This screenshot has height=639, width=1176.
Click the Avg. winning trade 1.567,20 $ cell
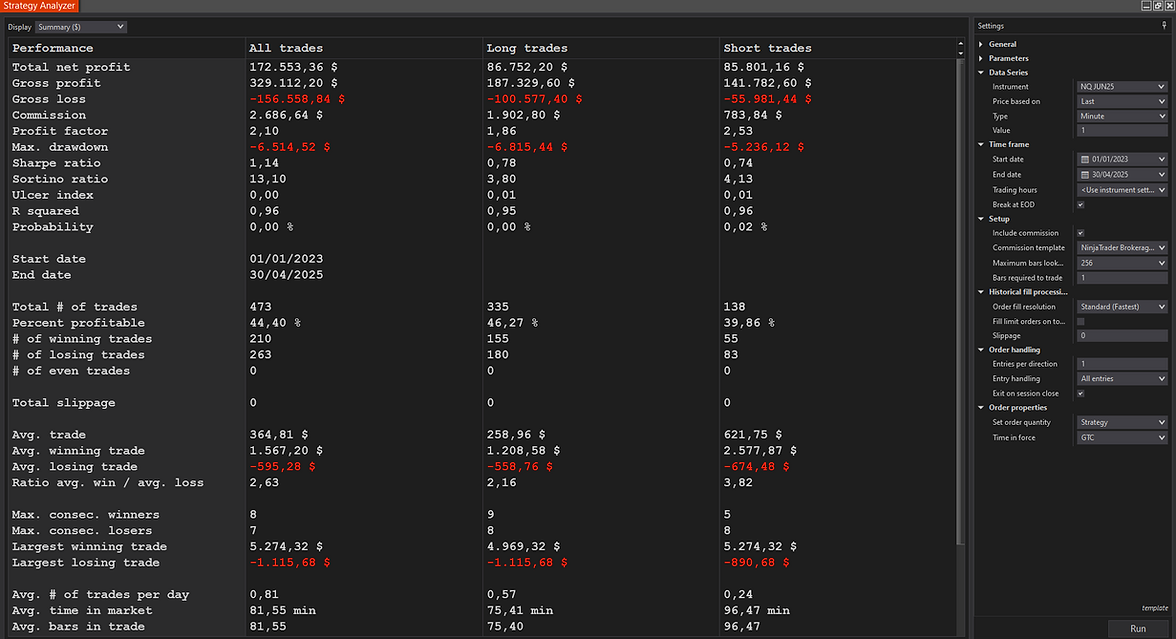pos(286,451)
